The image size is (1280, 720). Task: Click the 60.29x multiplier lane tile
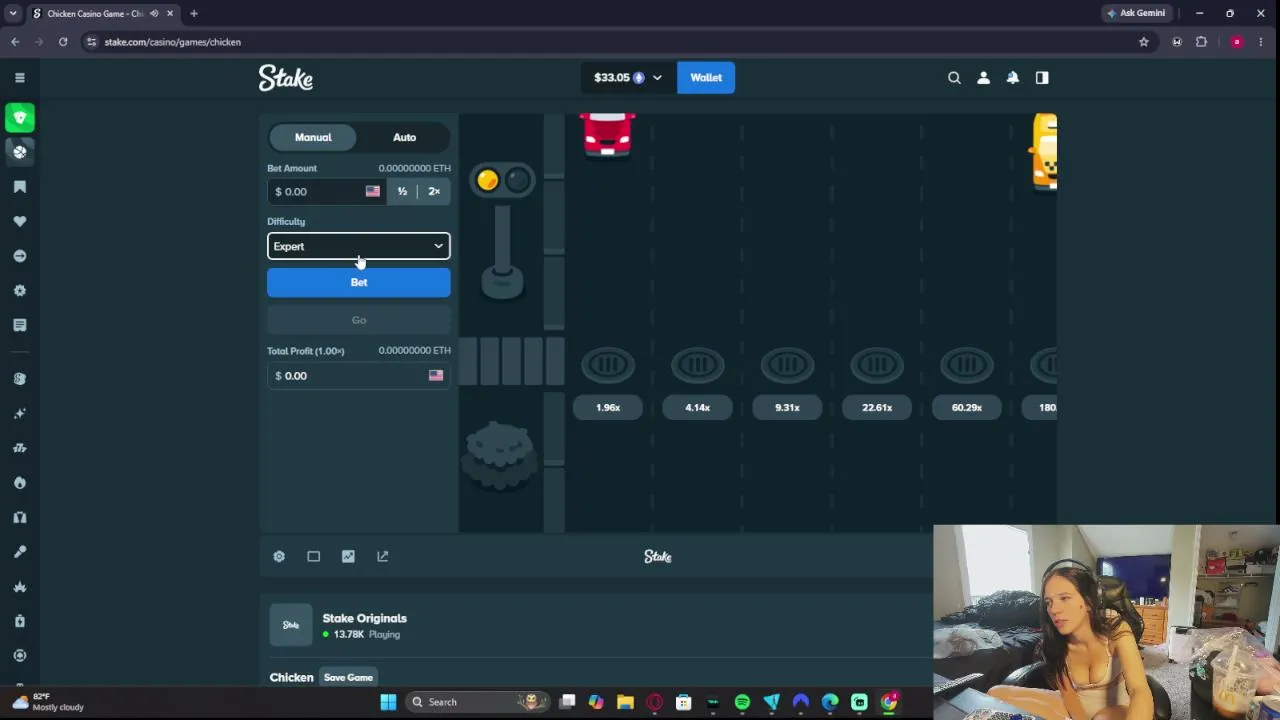pyautogui.click(x=967, y=407)
